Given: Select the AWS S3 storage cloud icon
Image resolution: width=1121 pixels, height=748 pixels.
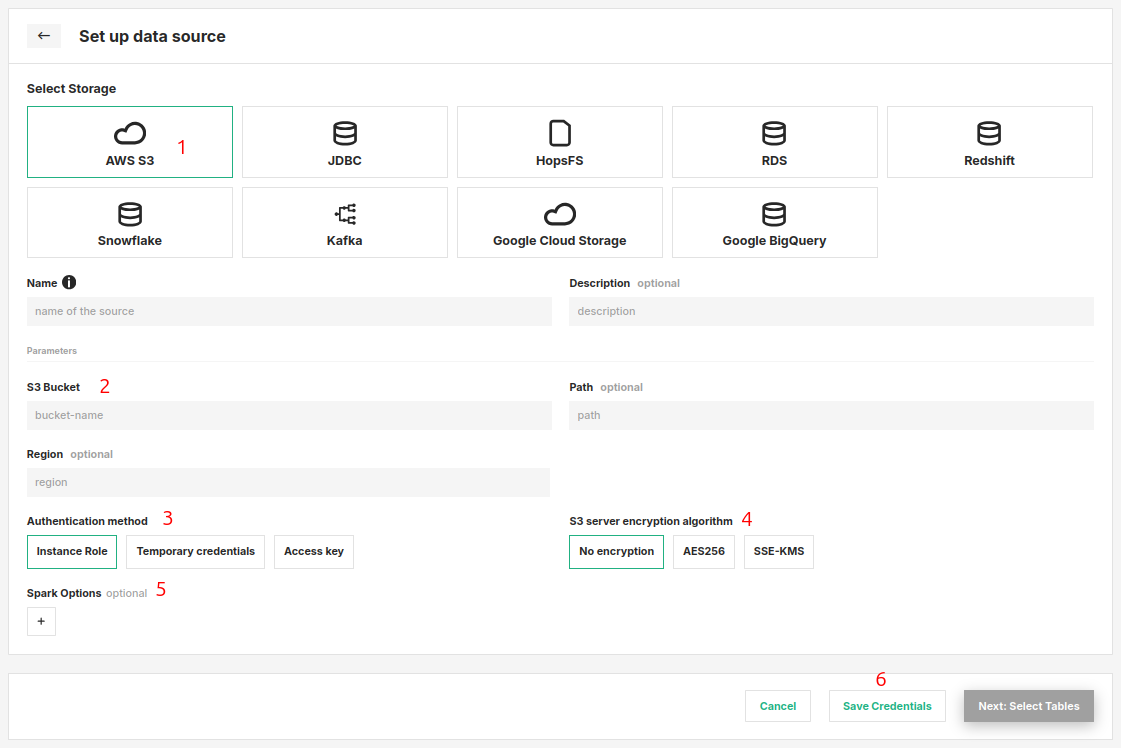Looking at the screenshot, I should click(130, 133).
